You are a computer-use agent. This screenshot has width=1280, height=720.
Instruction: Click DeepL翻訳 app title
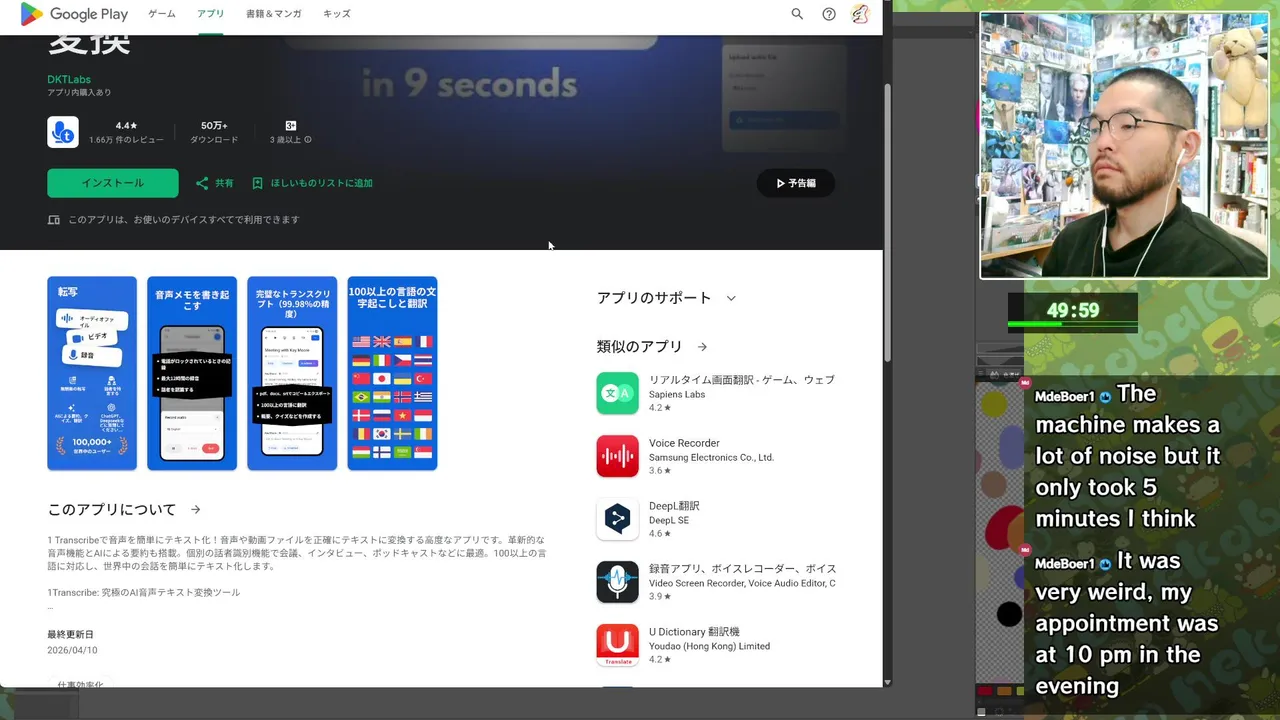pyautogui.click(x=674, y=506)
